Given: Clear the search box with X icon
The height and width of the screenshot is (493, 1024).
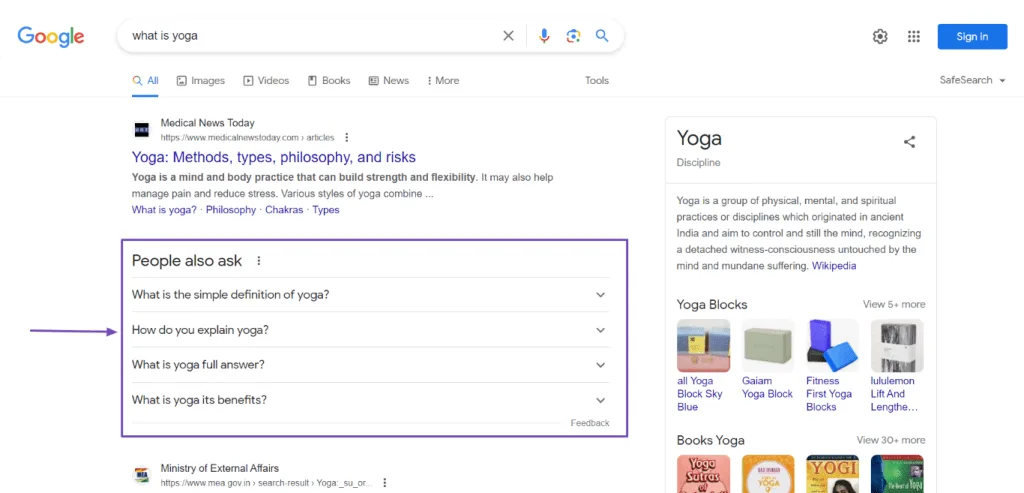Looking at the screenshot, I should (x=508, y=36).
